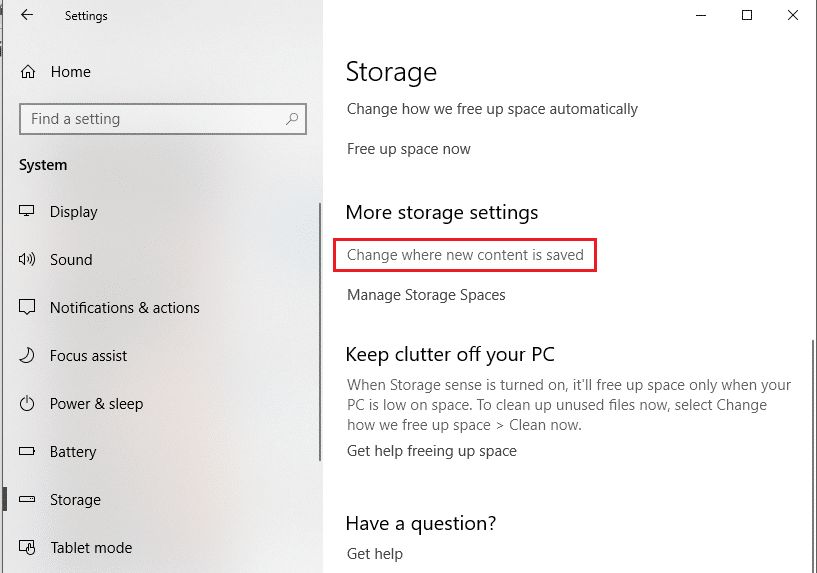This screenshot has height=573, width=817.
Task: Click the Display monitor icon
Action: click(28, 212)
